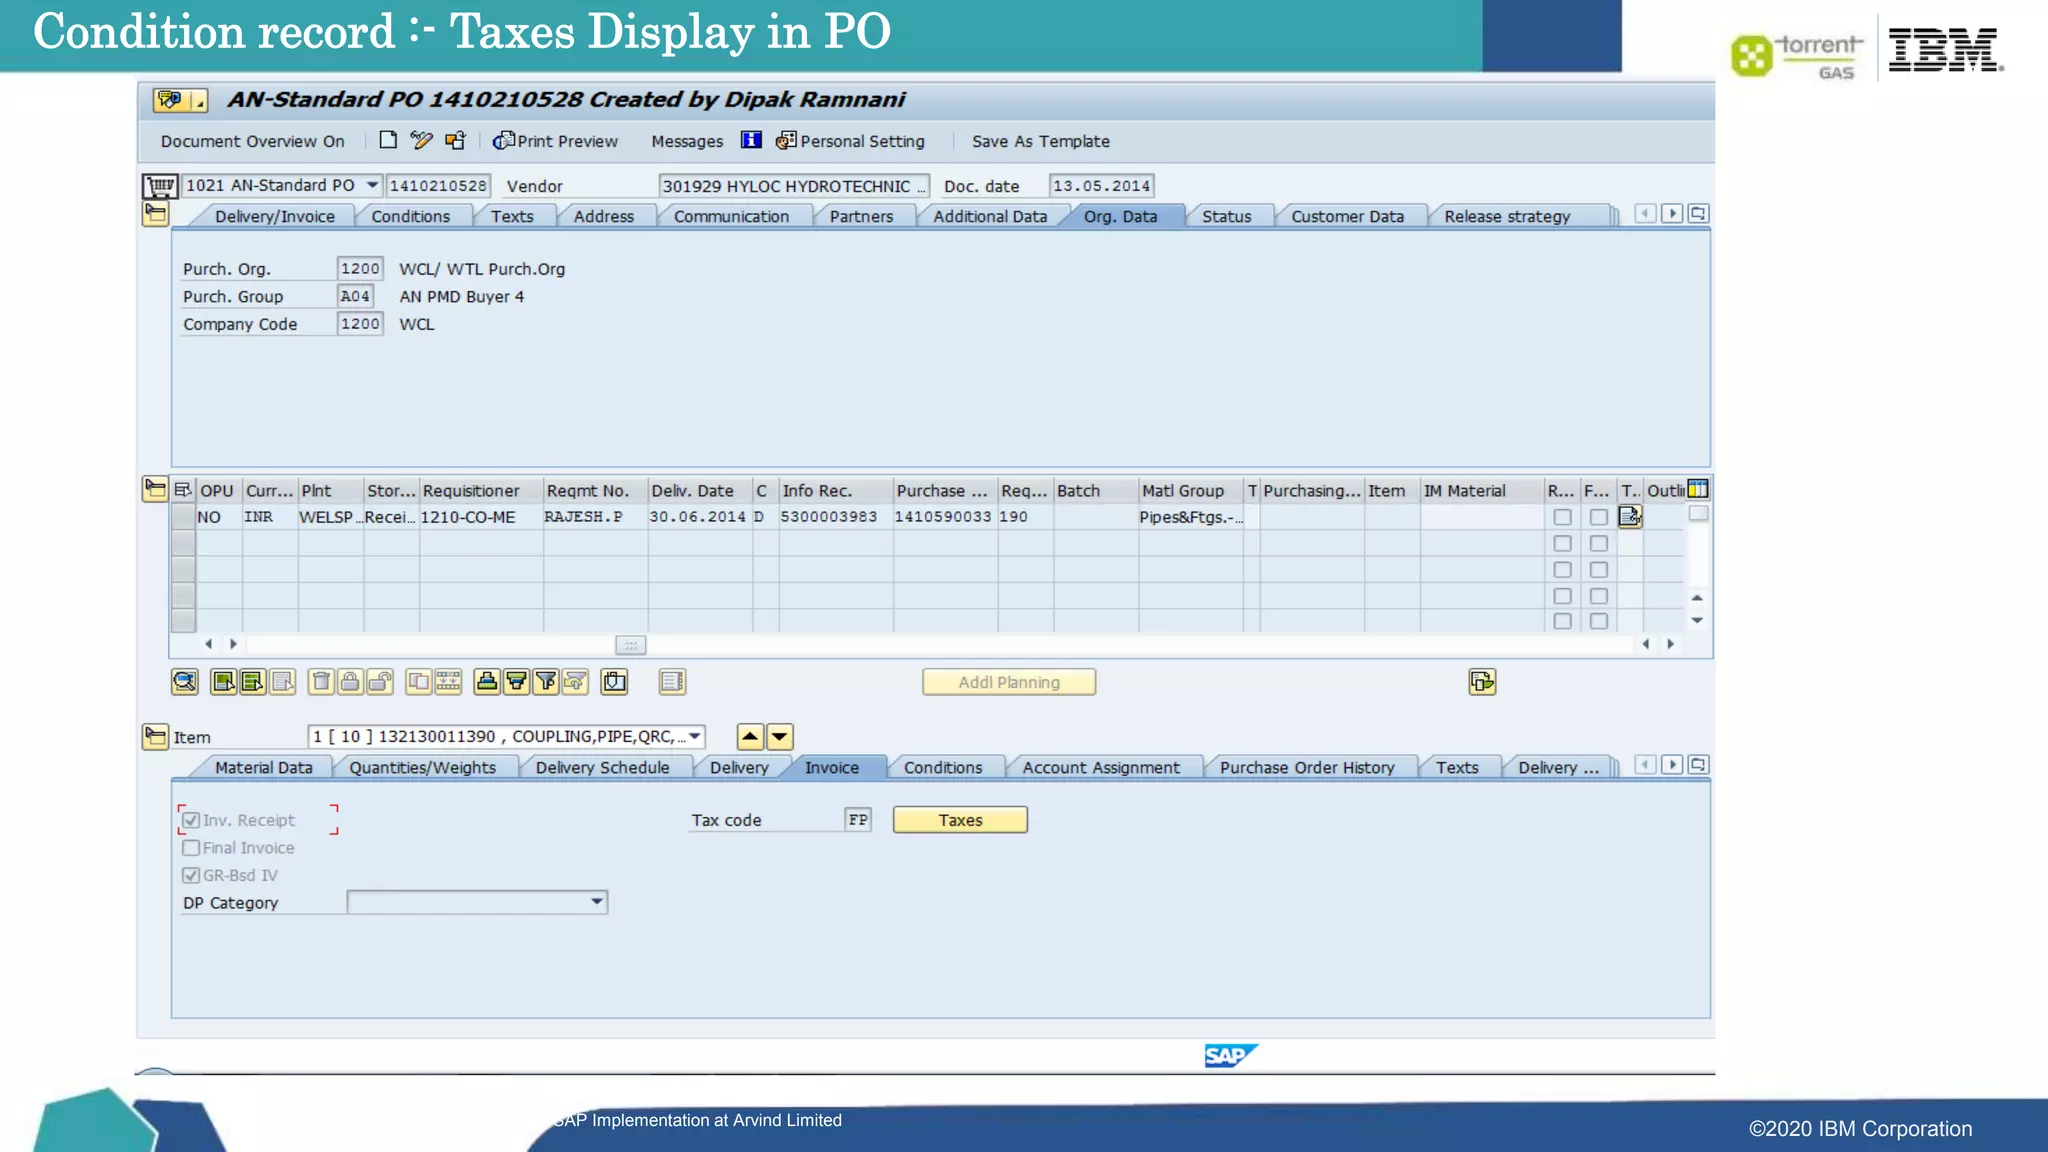This screenshot has width=2048, height=1152.
Task: Click the Select All items icon
Action: (x=223, y=682)
